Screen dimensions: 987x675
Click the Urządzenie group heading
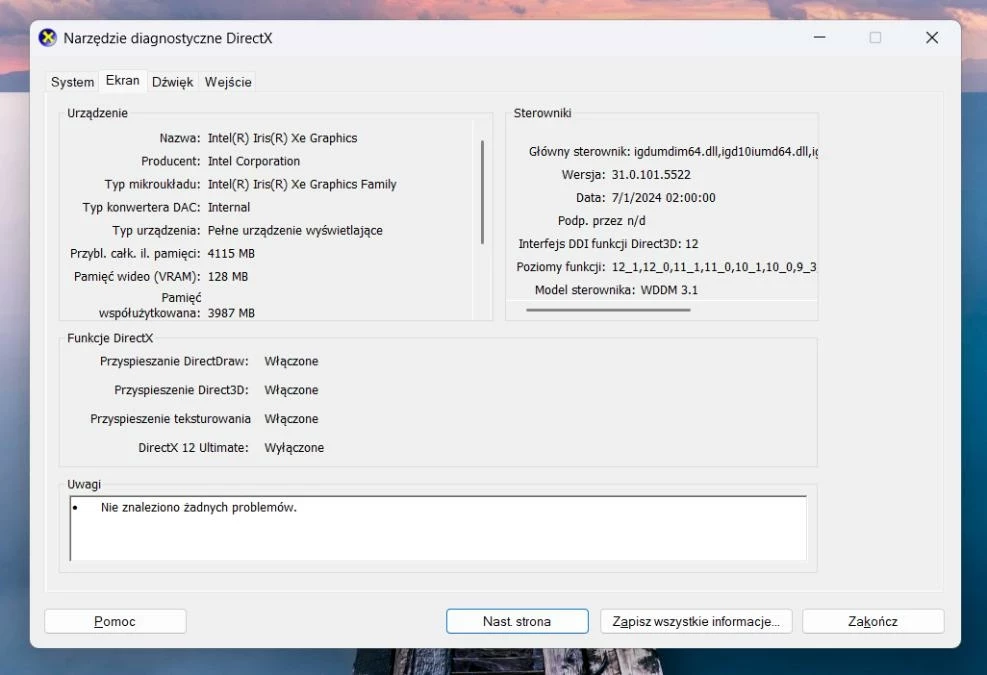[x=98, y=113]
